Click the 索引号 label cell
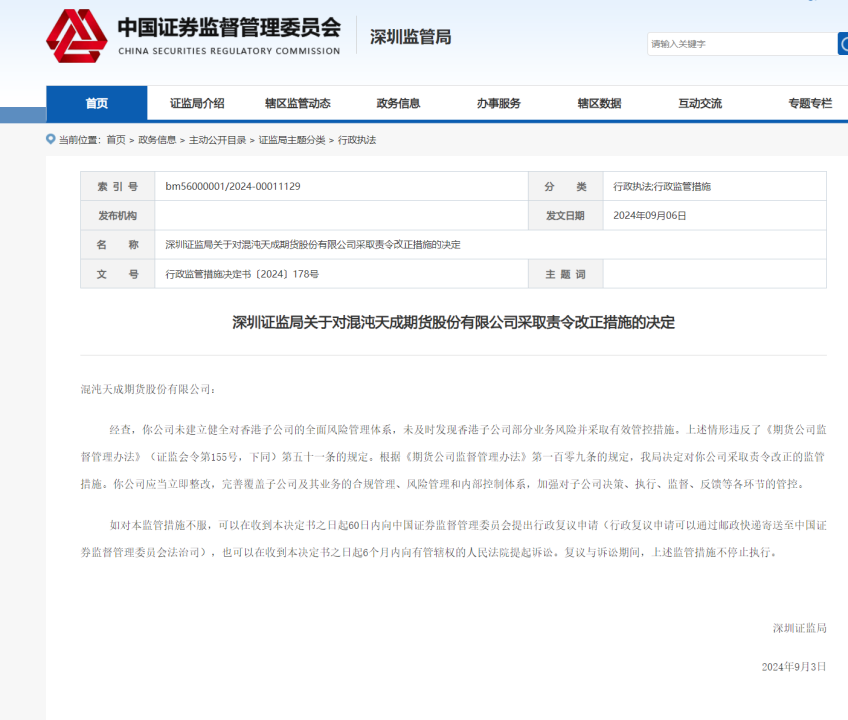Viewport: 848px width, 720px height. (x=117, y=187)
